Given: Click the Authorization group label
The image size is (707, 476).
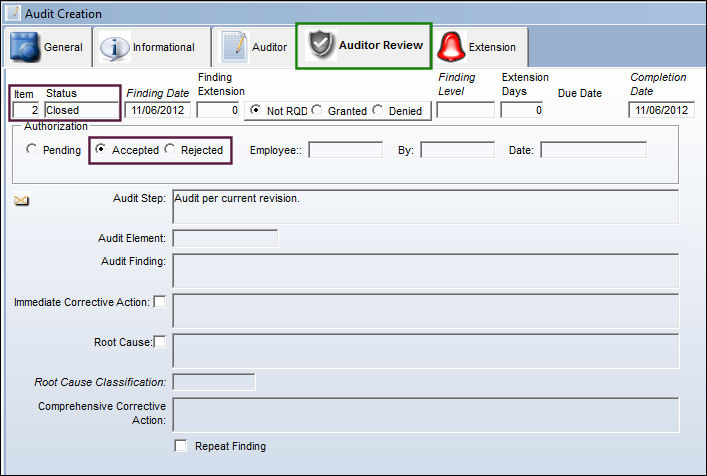Looking at the screenshot, I should coord(56,126).
